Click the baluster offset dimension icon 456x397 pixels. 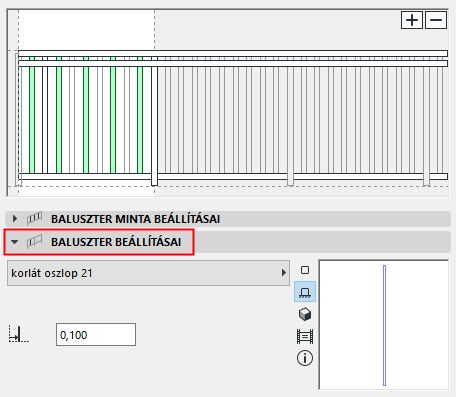[19, 334]
